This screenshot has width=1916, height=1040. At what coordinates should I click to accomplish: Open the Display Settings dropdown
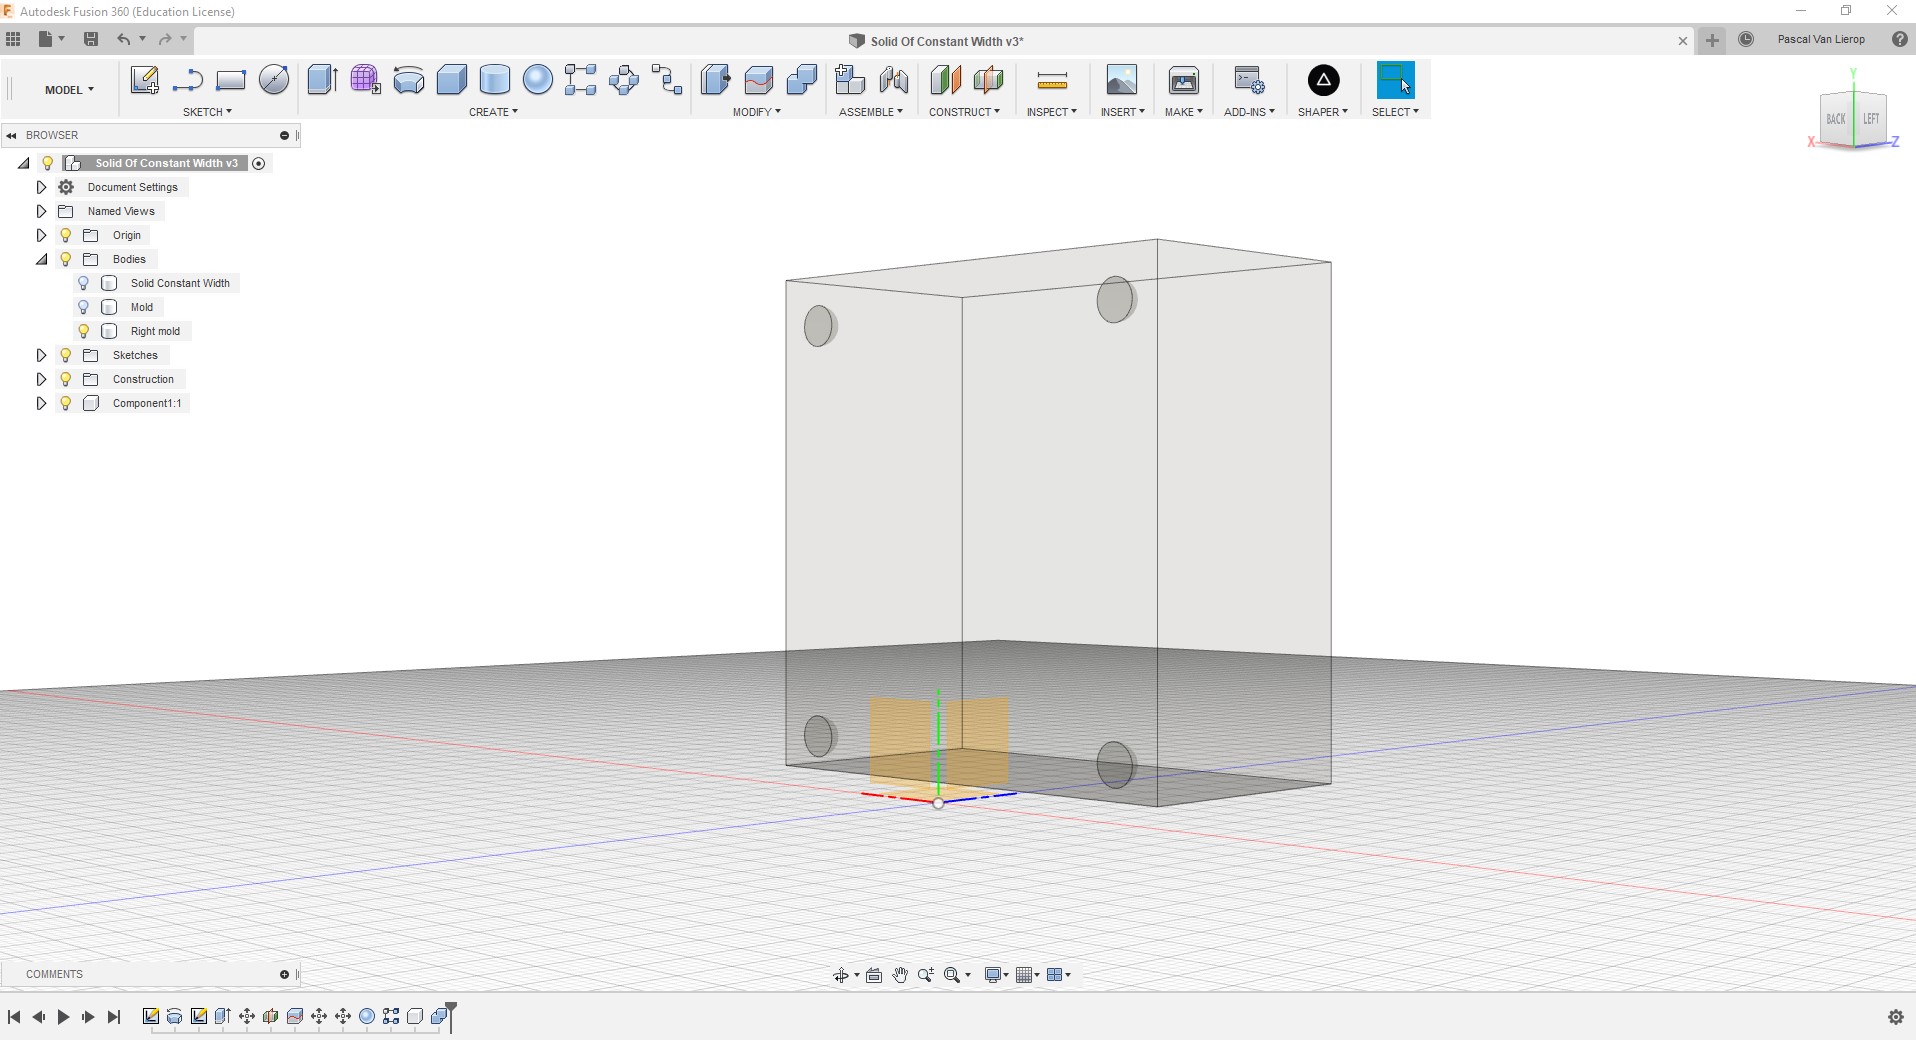[997, 975]
